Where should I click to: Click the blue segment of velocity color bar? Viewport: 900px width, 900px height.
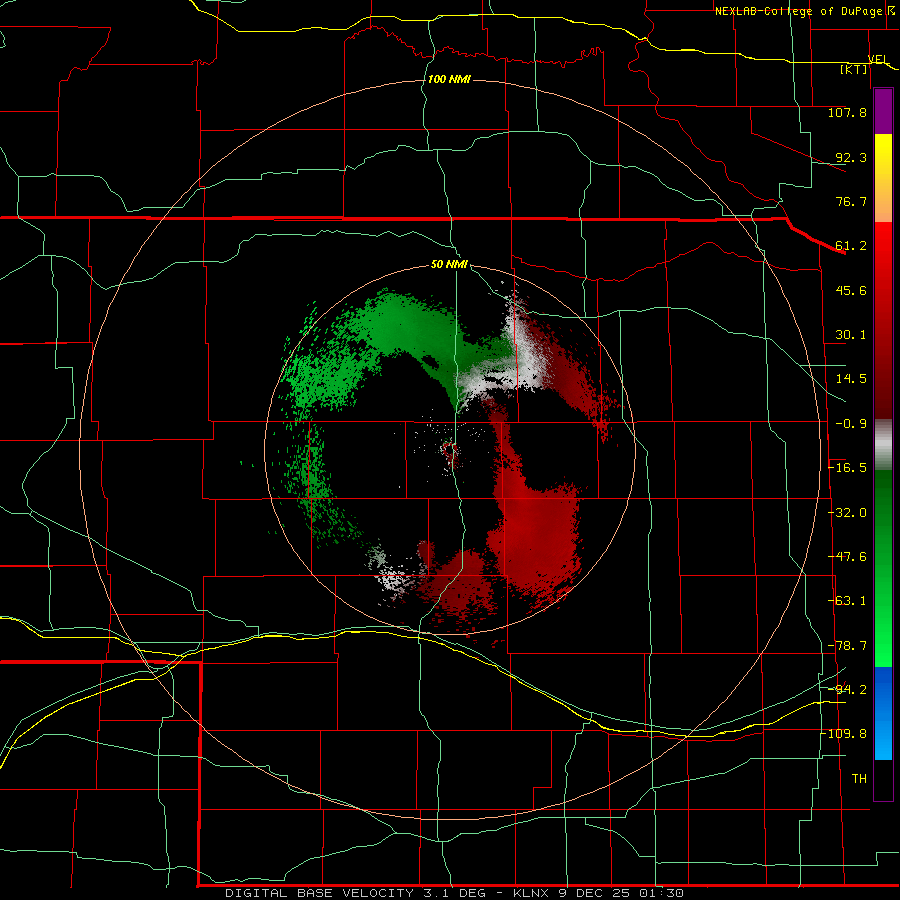tap(883, 713)
